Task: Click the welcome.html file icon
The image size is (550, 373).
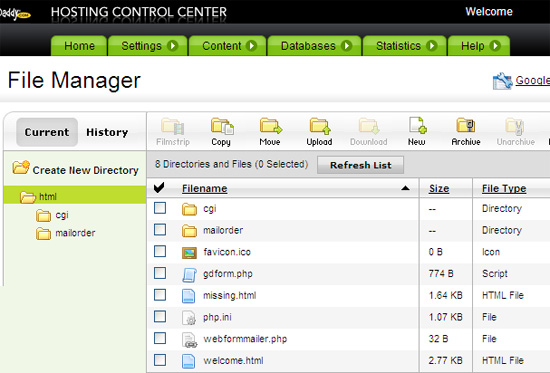Action: point(188,361)
